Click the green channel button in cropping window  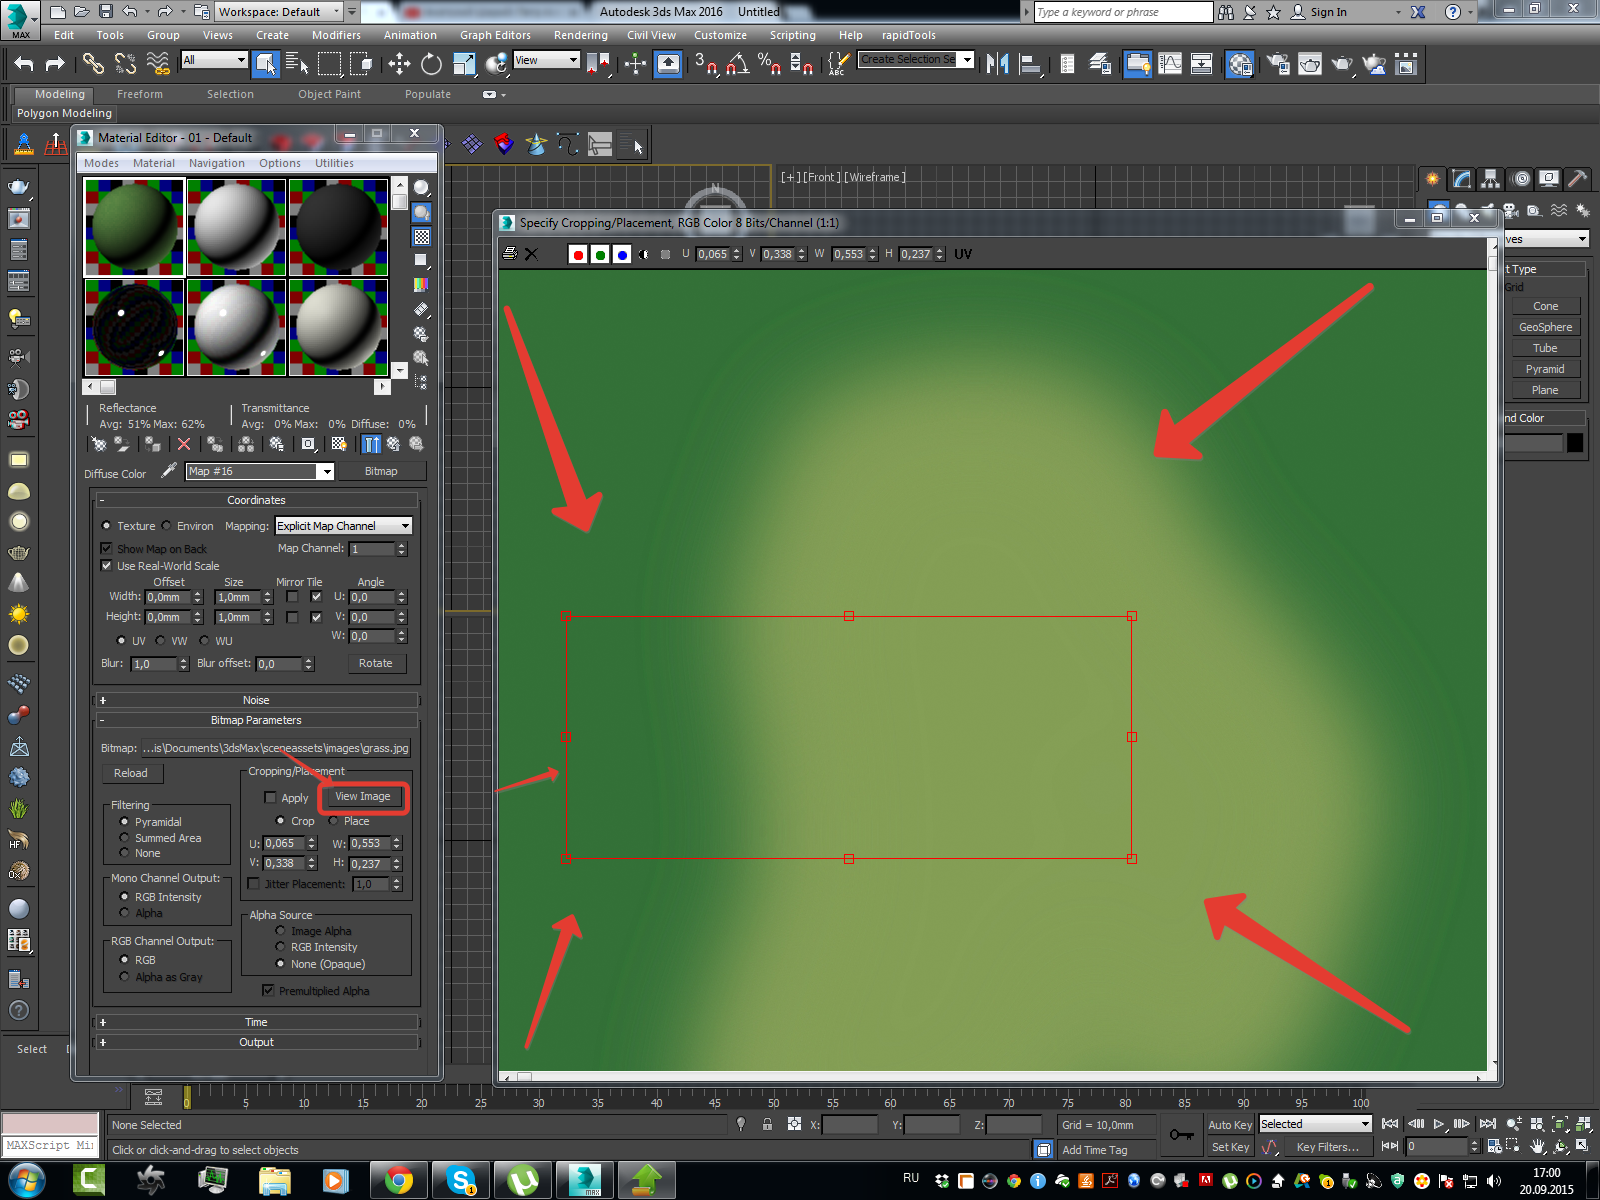point(600,254)
